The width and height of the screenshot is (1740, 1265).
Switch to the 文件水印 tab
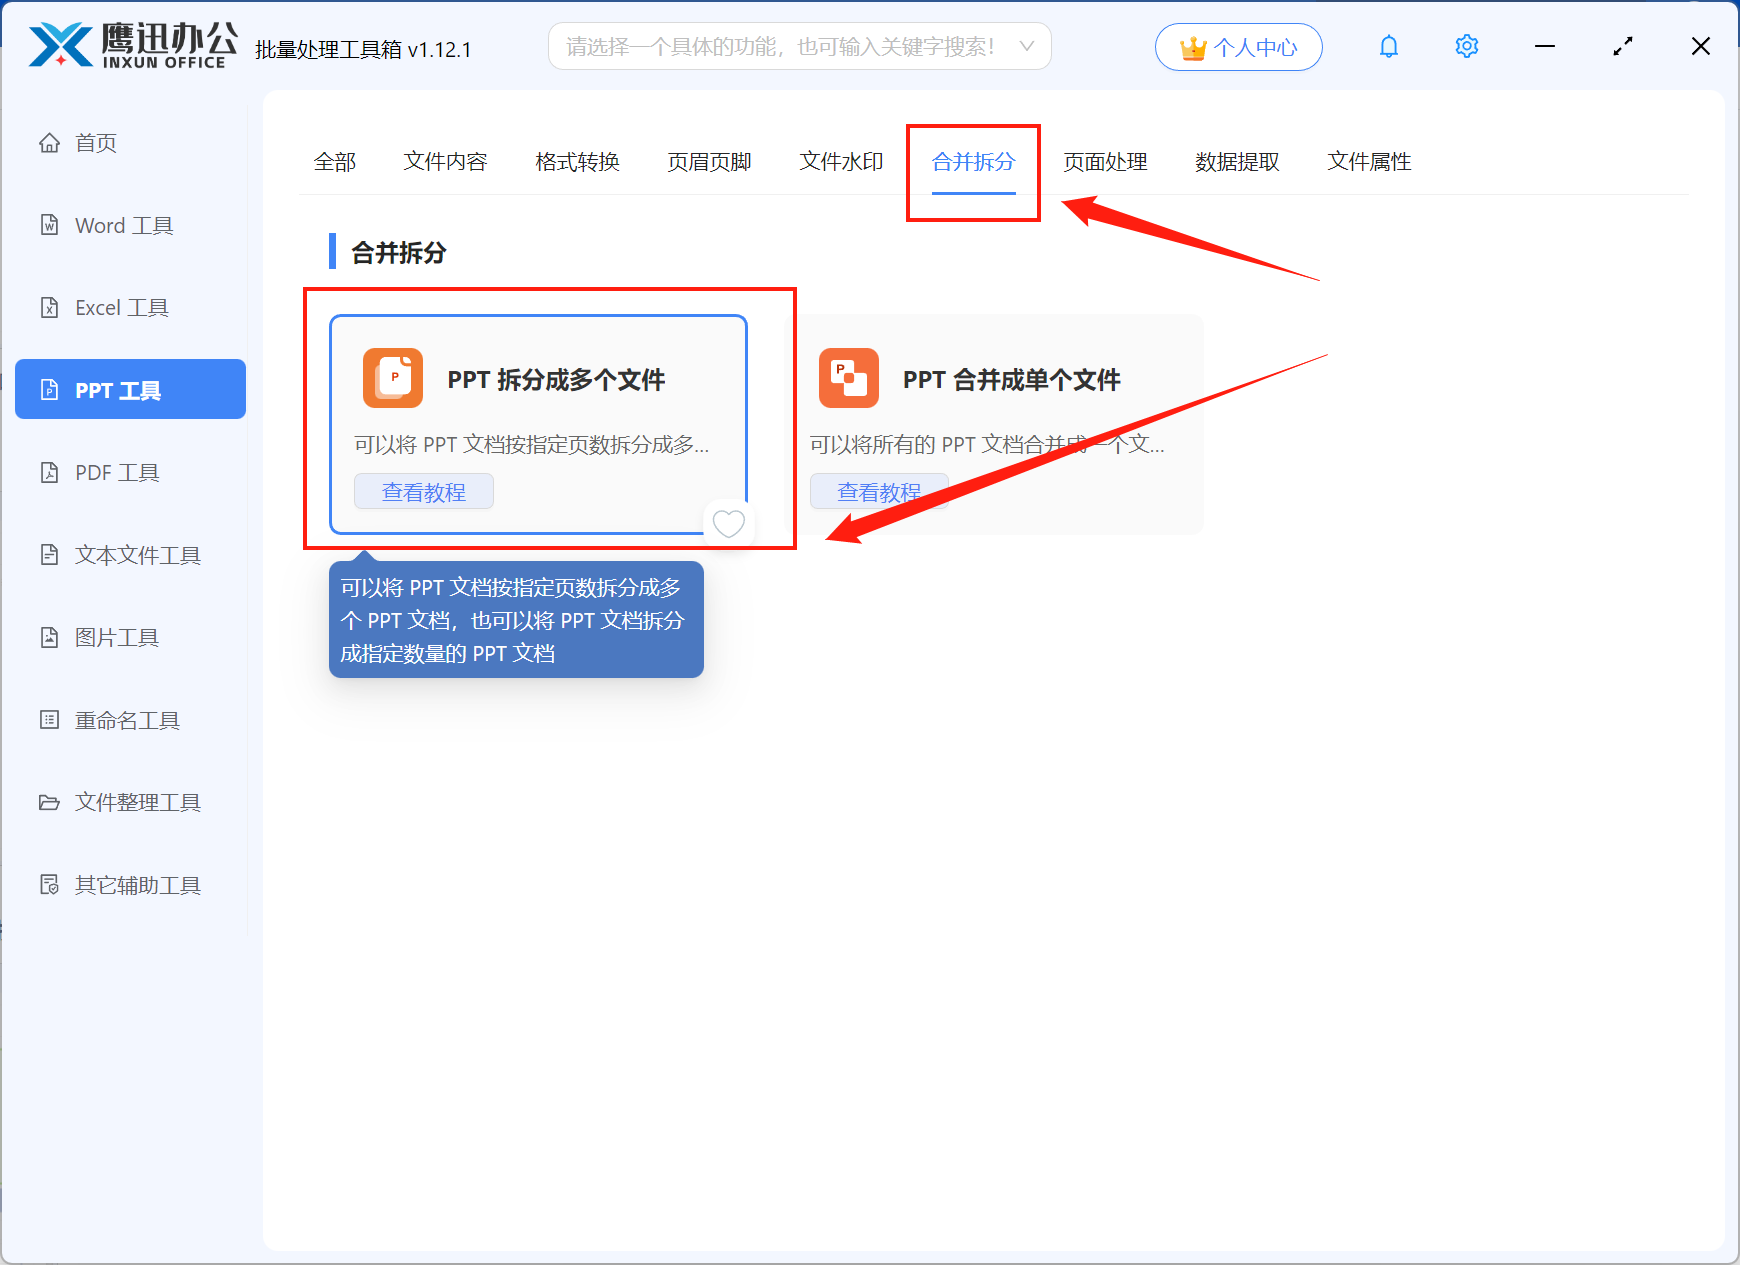(x=841, y=162)
